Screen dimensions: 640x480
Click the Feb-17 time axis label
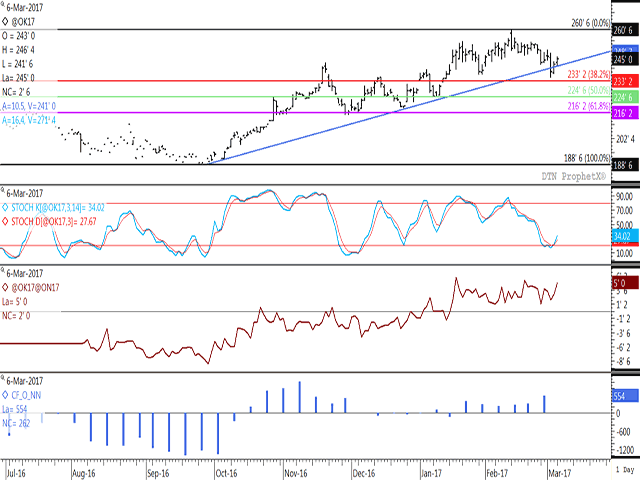tap(497, 473)
